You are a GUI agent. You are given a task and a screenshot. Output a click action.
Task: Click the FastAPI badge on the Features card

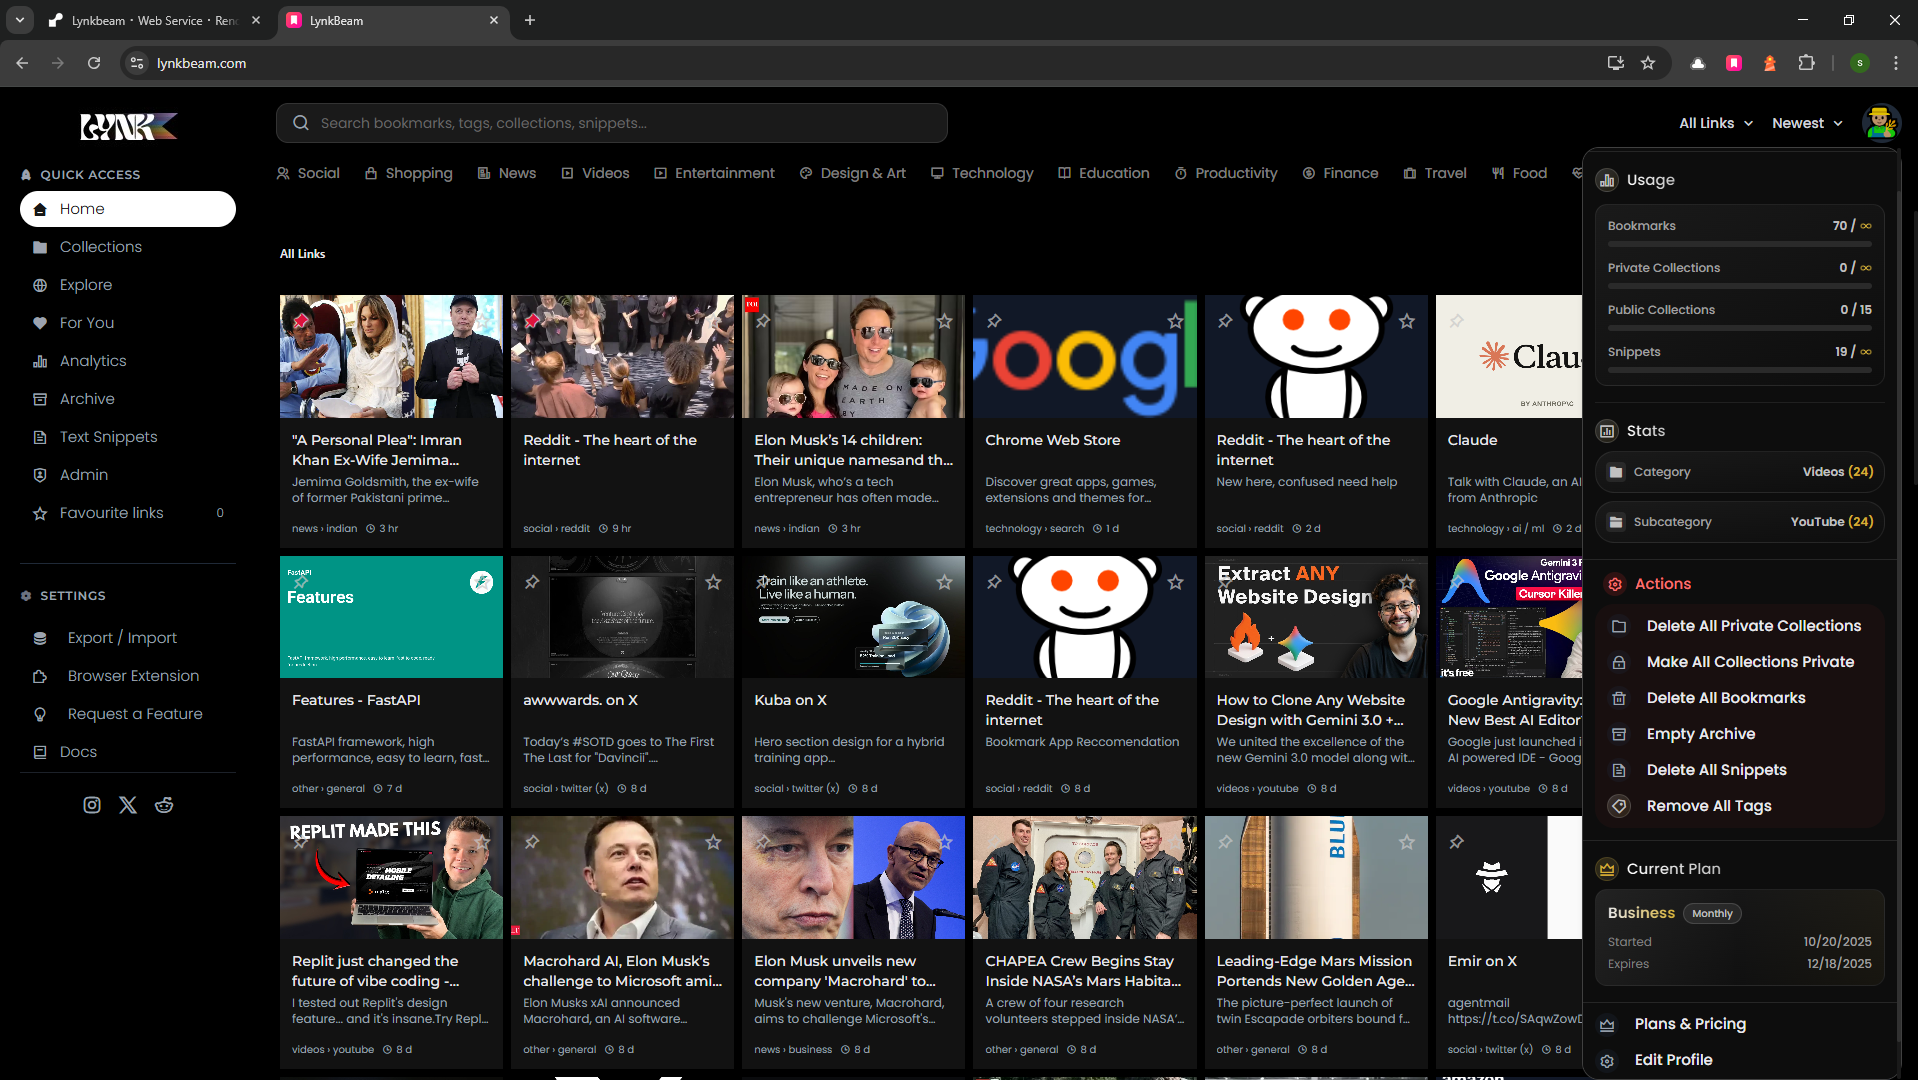click(481, 583)
